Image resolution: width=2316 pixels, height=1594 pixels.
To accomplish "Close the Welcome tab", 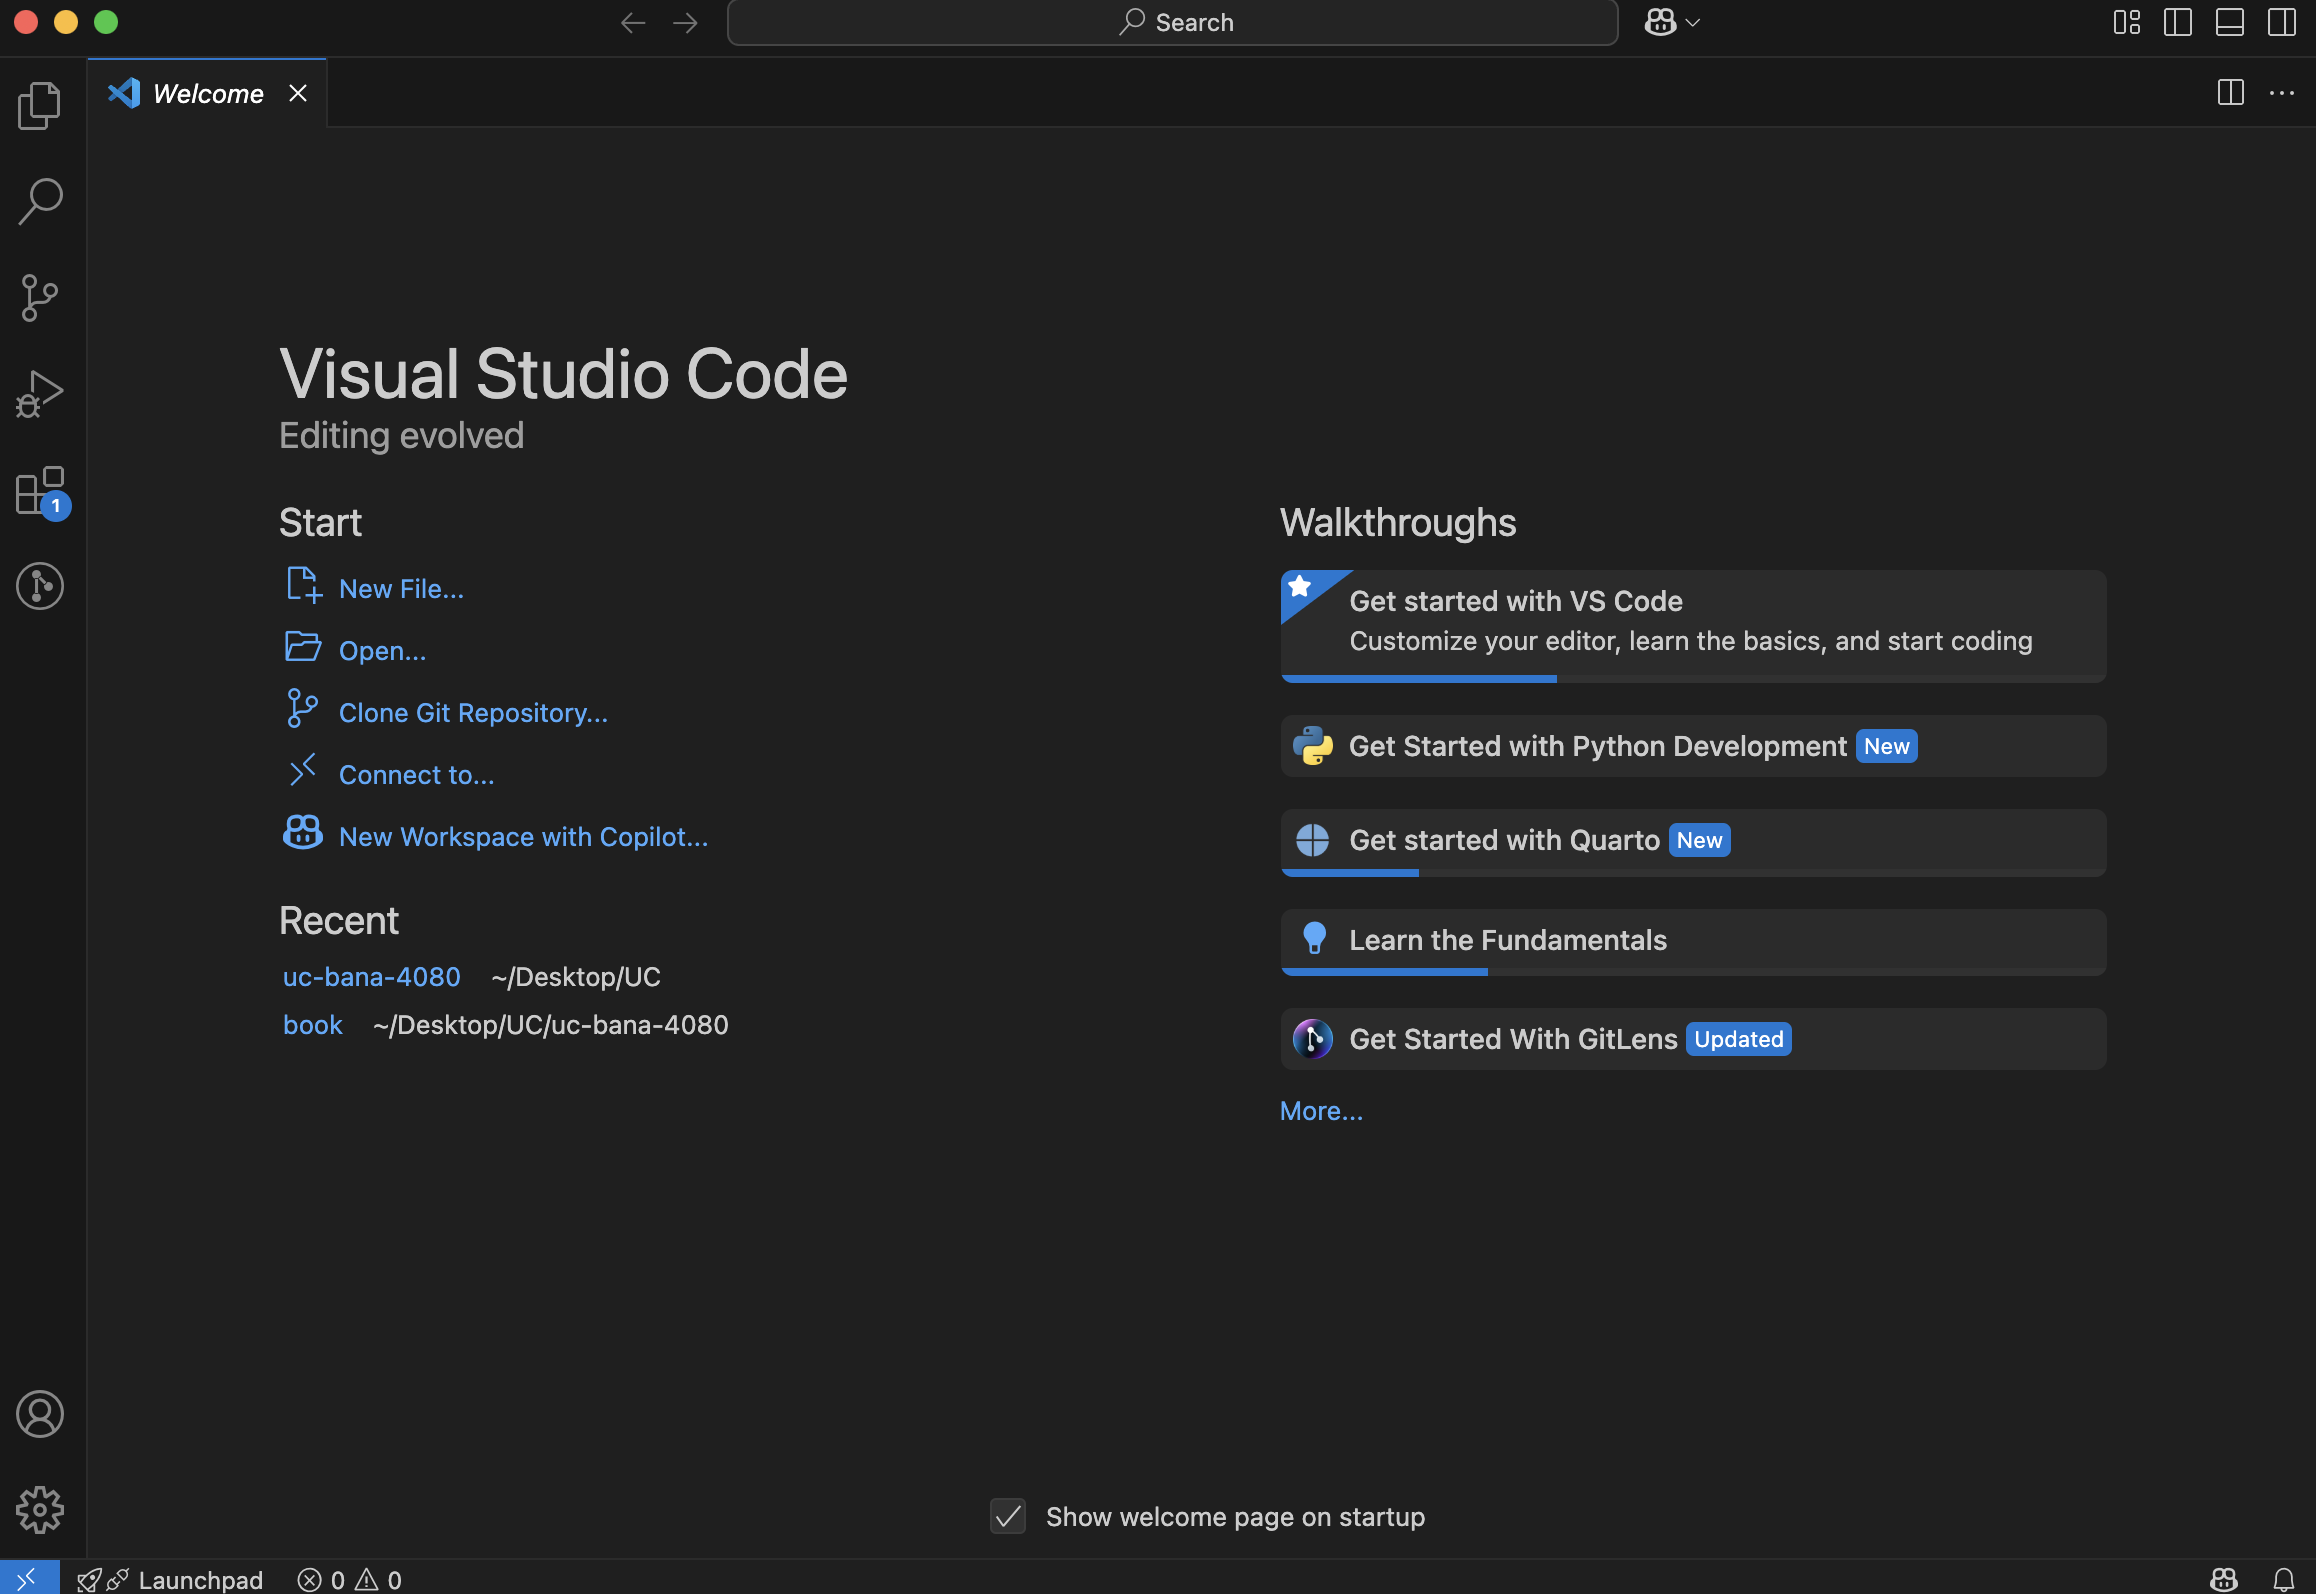I will tap(298, 93).
